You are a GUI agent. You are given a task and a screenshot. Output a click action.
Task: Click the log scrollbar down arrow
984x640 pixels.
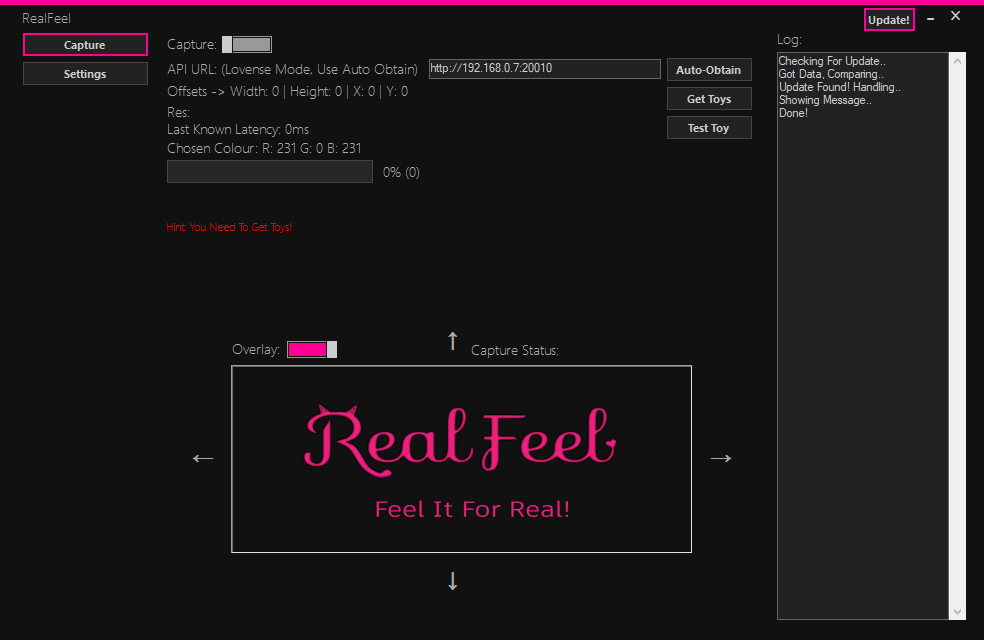click(x=957, y=612)
